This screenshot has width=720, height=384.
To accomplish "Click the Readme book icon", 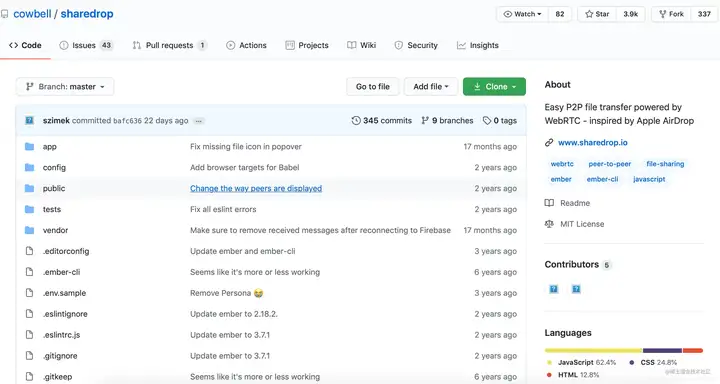I will 549,203.
